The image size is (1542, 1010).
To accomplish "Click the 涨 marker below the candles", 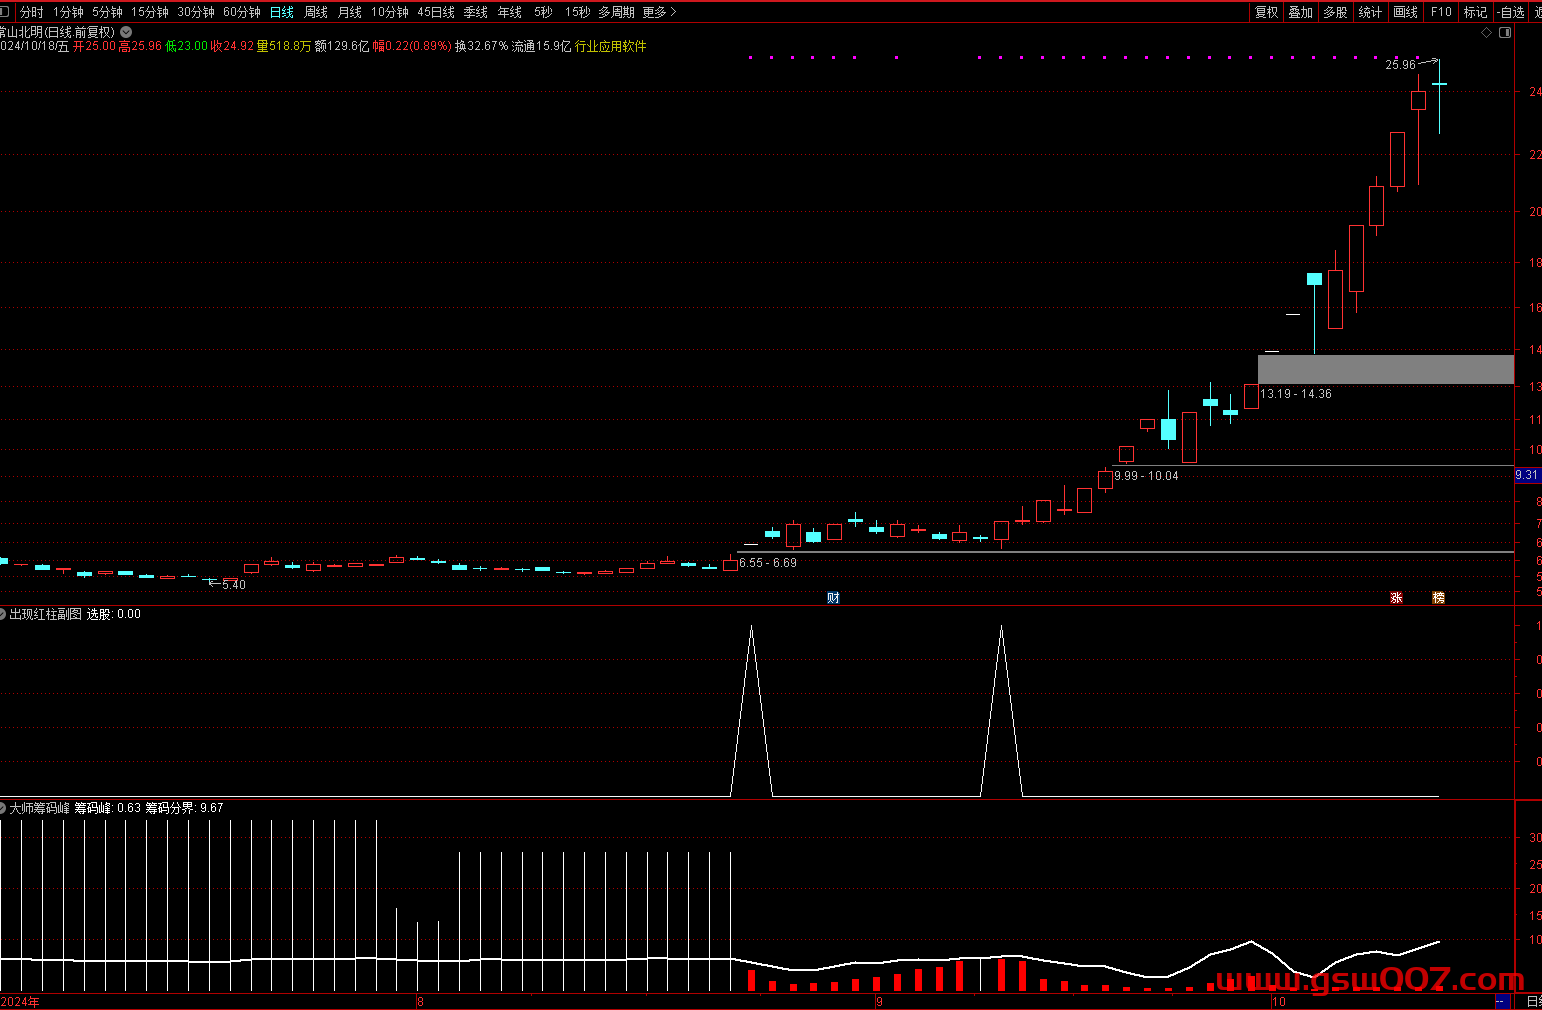I will tap(1396, 598).
